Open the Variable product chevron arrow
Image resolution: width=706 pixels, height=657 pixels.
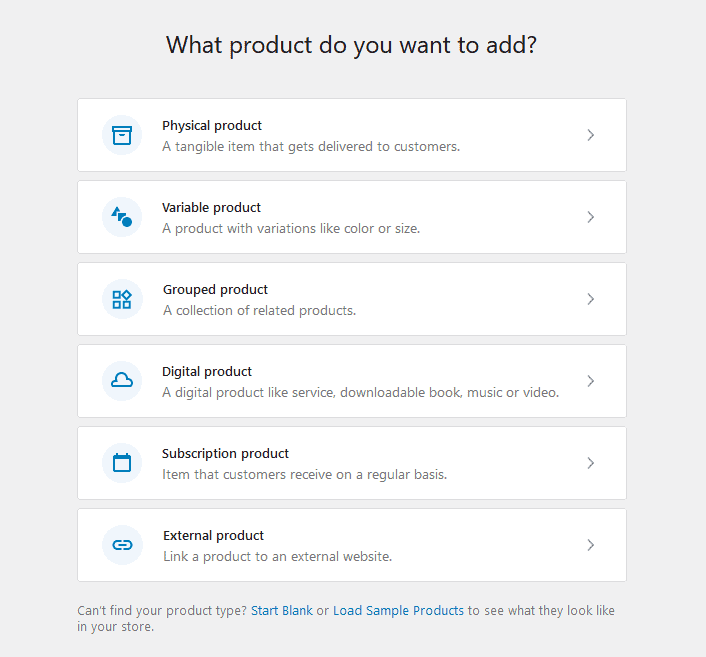click(x=591, y=217)
